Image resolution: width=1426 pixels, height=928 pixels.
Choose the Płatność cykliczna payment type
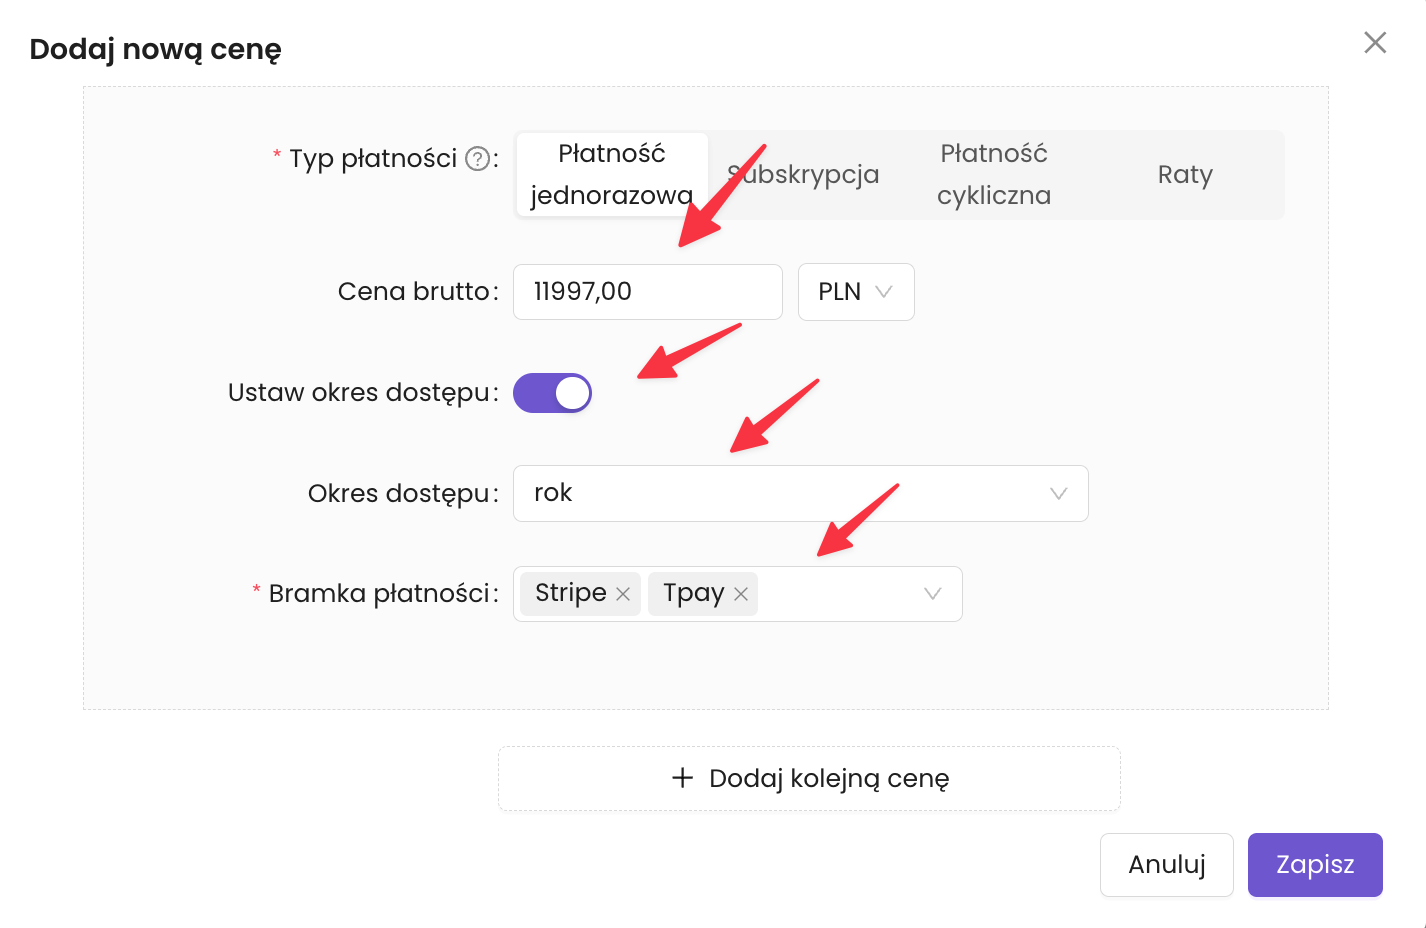click(994, 174)
